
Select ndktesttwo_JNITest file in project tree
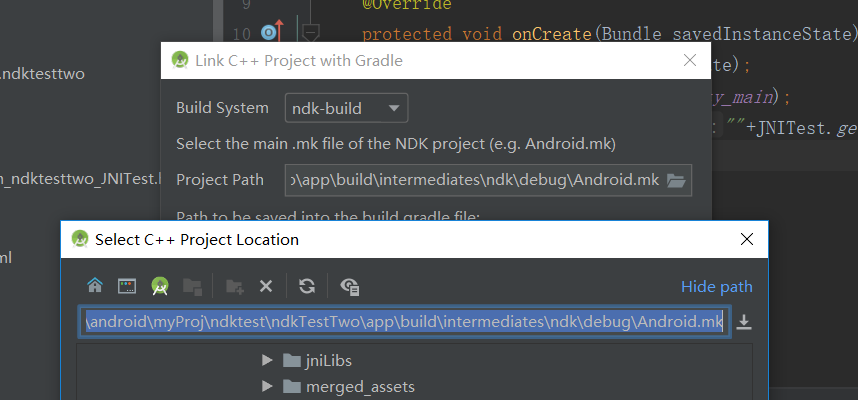[80, 178]
